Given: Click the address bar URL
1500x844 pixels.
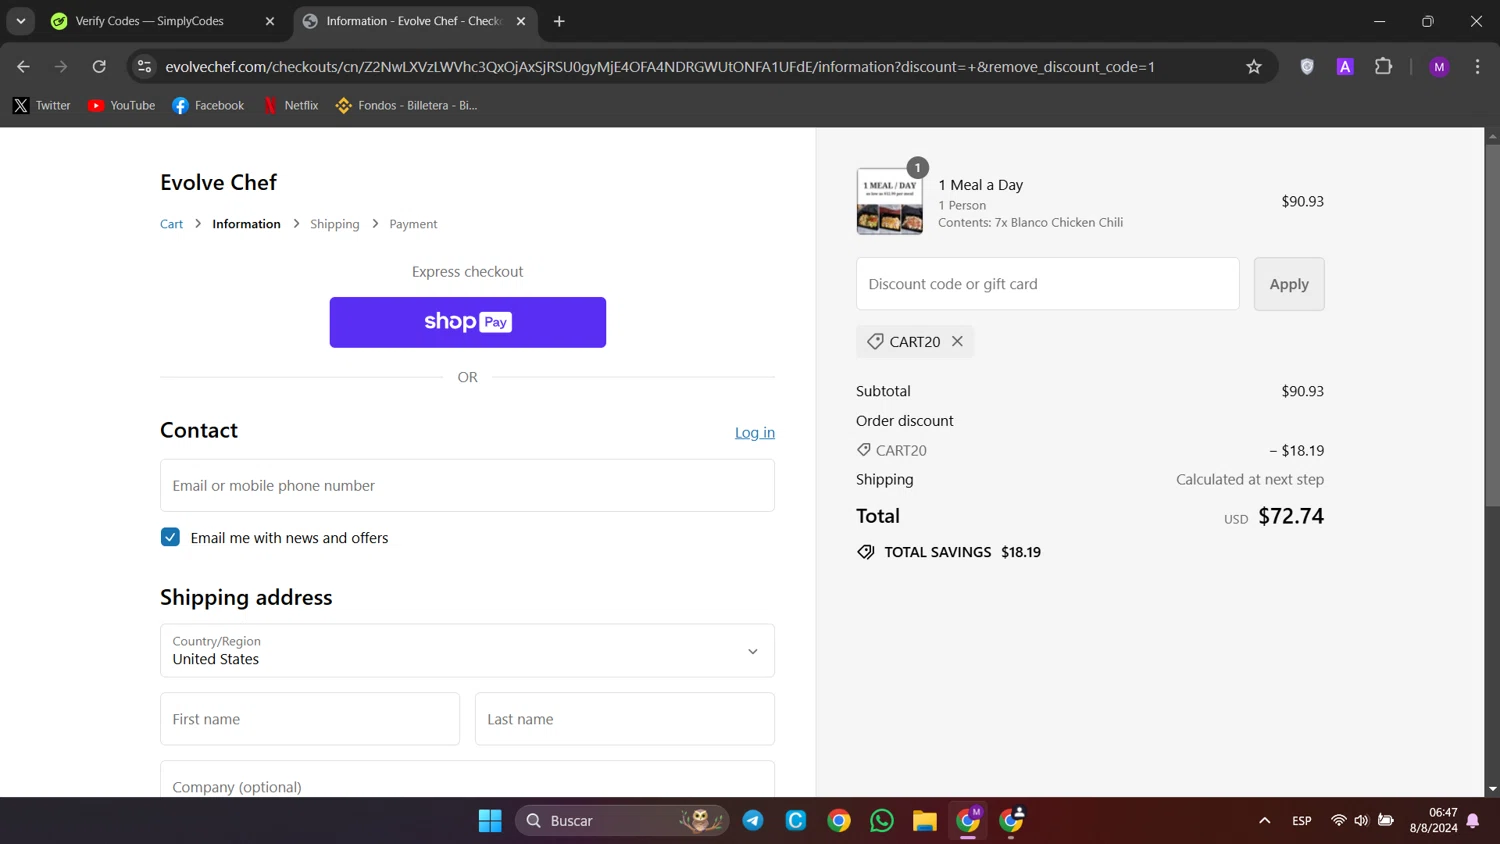Looking at the screenshot, I should [660, 67].
